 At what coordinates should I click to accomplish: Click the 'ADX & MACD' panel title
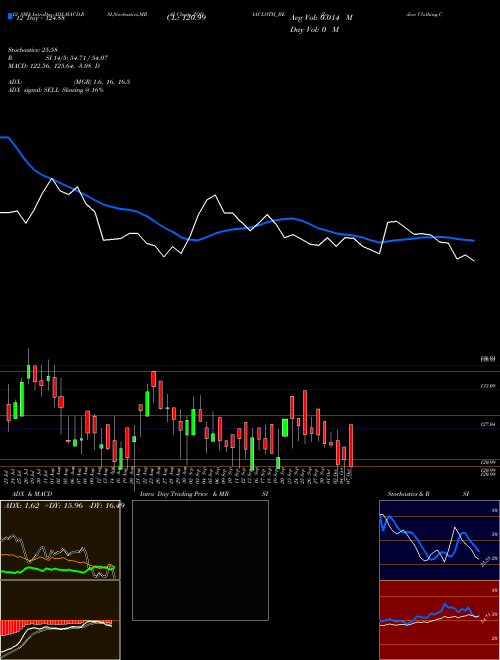(x=32, y=494)
